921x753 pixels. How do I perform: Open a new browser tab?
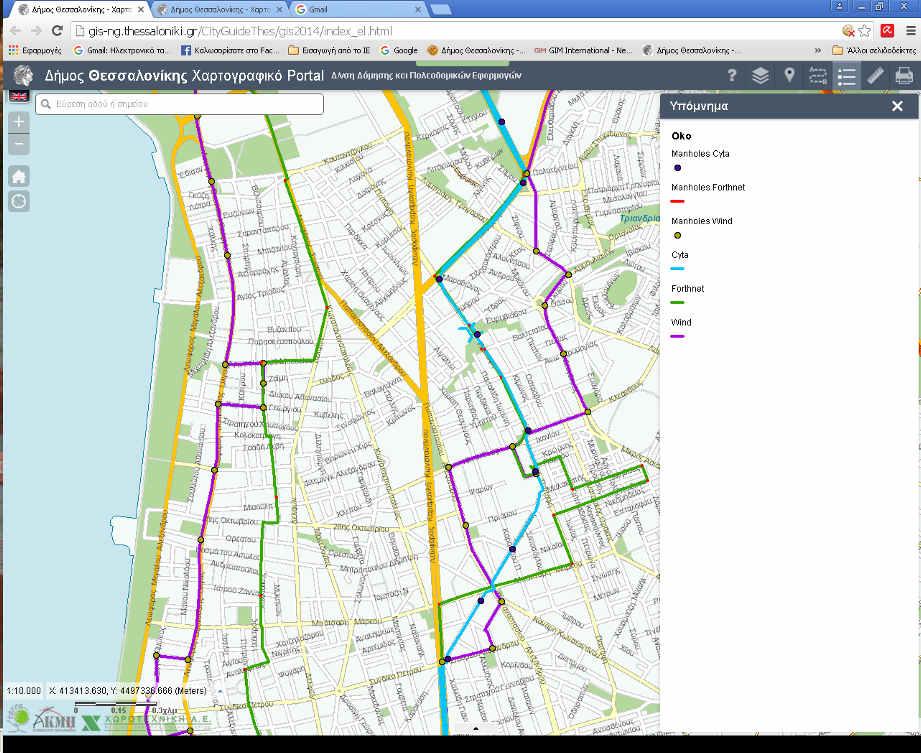pos(441,9)
